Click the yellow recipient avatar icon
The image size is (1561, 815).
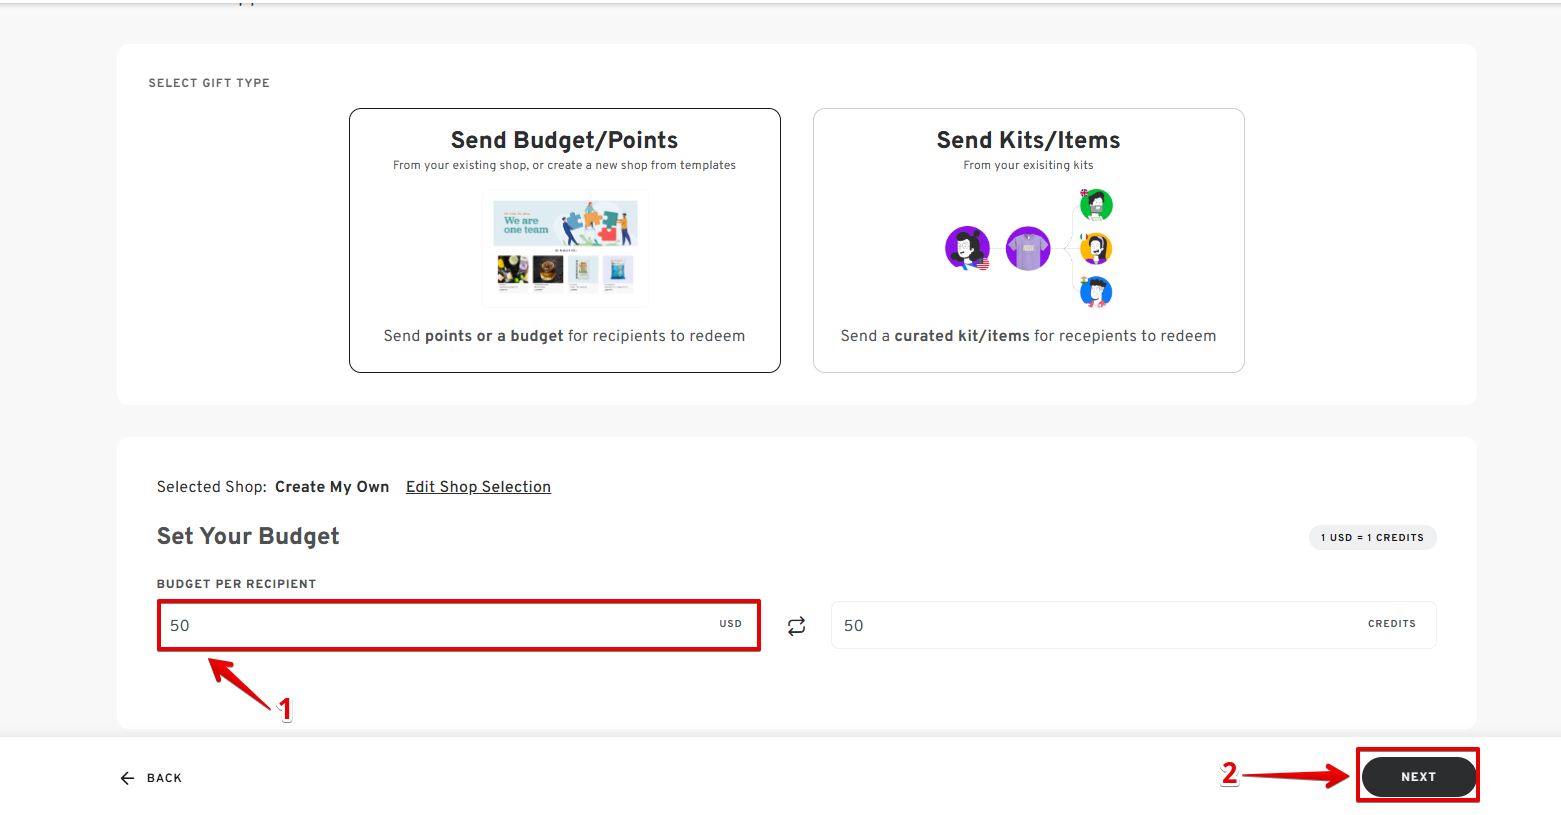1096,248
